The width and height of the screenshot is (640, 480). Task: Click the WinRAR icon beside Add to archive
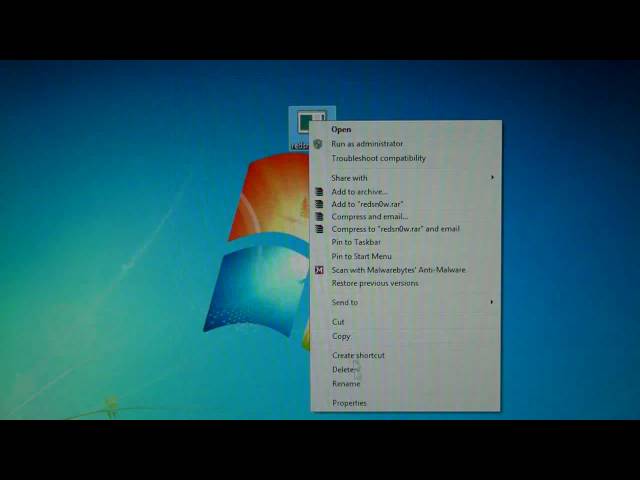[319, 192]
